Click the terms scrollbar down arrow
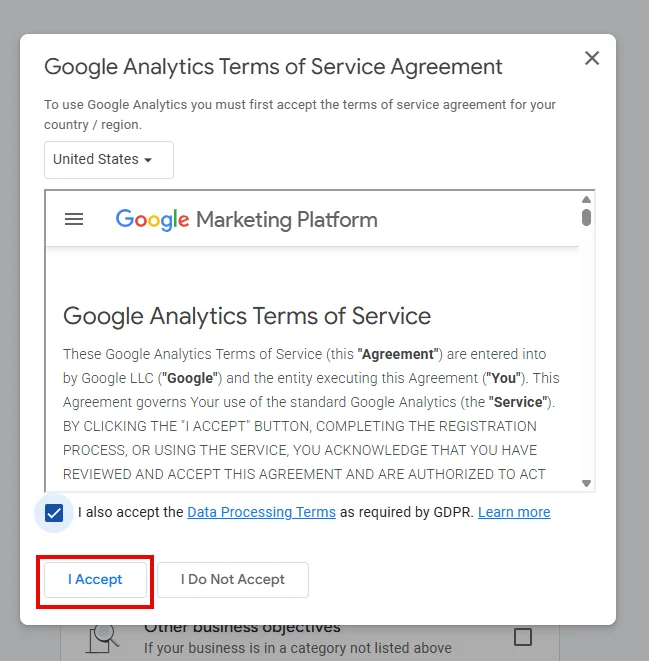 click(x=586, y=483)
